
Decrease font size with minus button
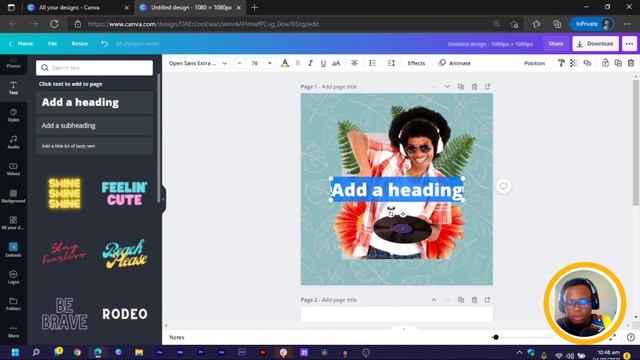click(239, 63)
